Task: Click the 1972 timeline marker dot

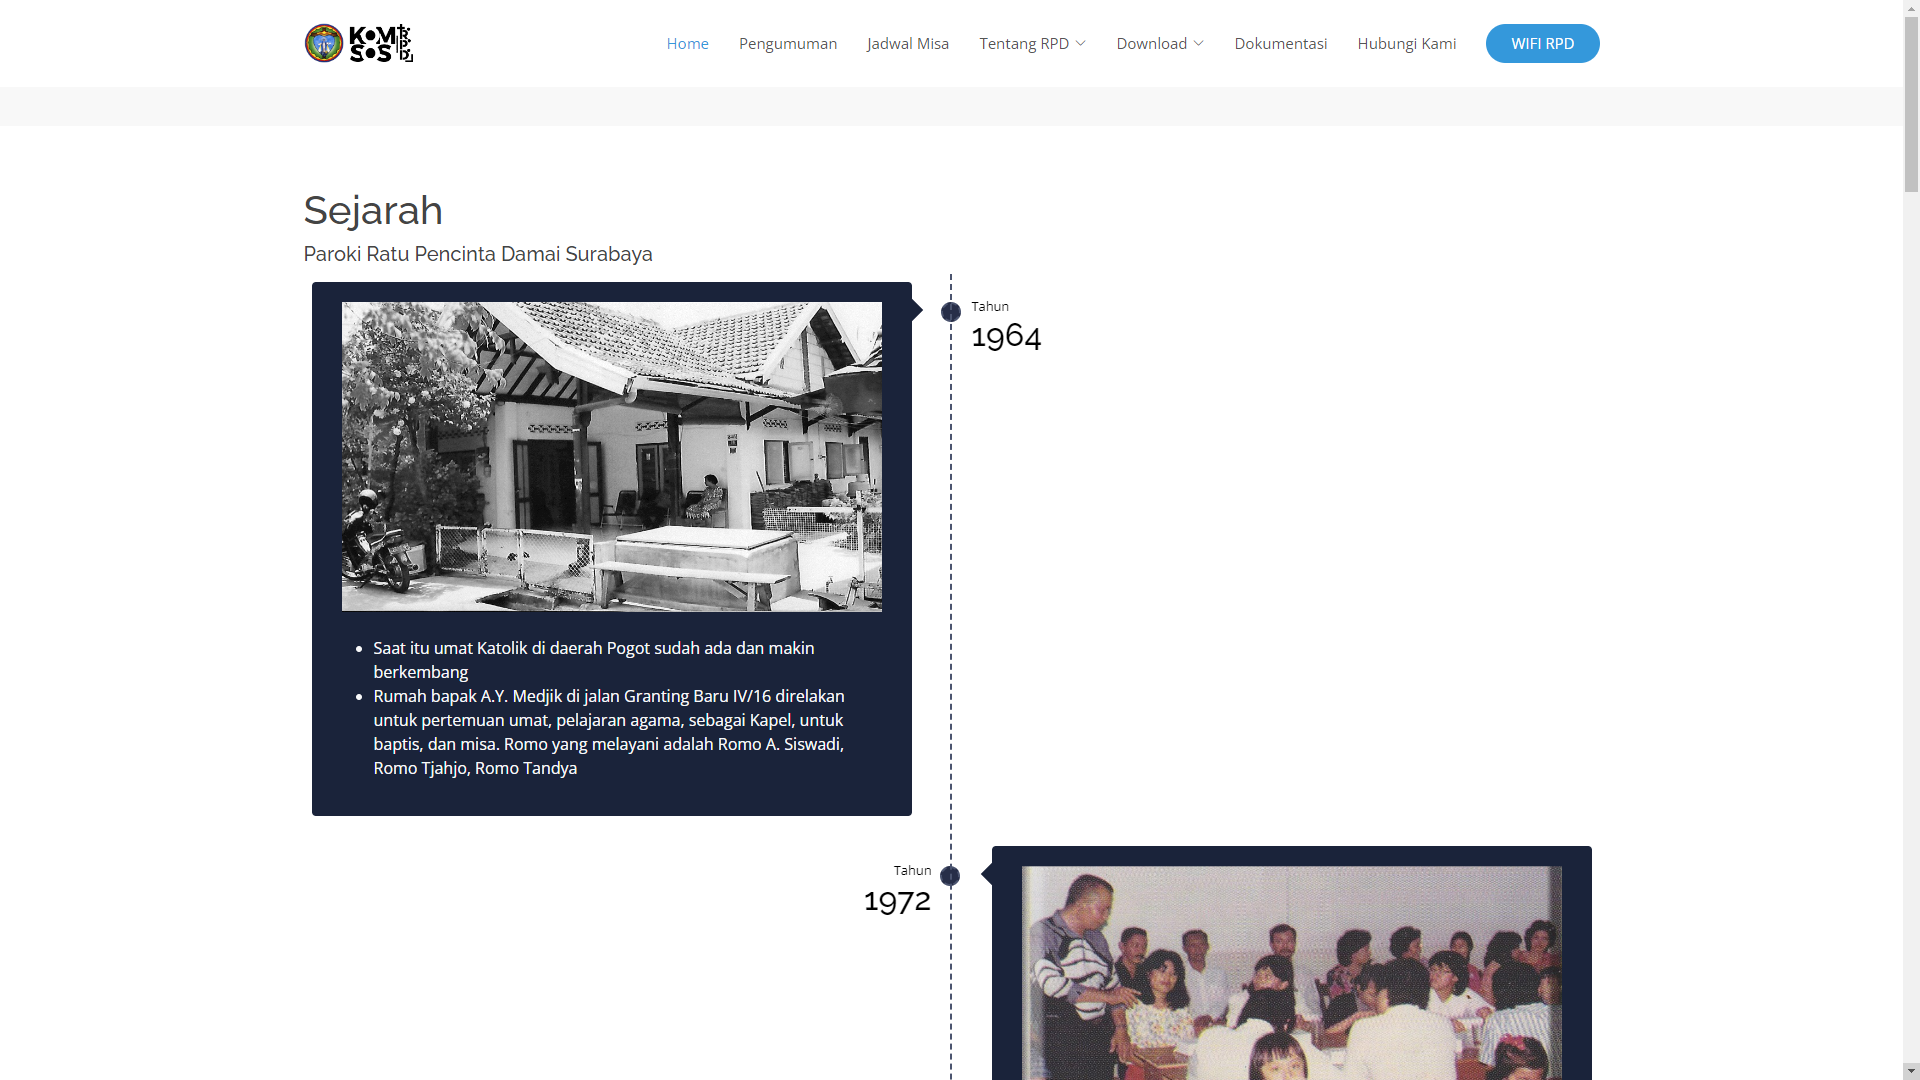Action: point(950,876)
